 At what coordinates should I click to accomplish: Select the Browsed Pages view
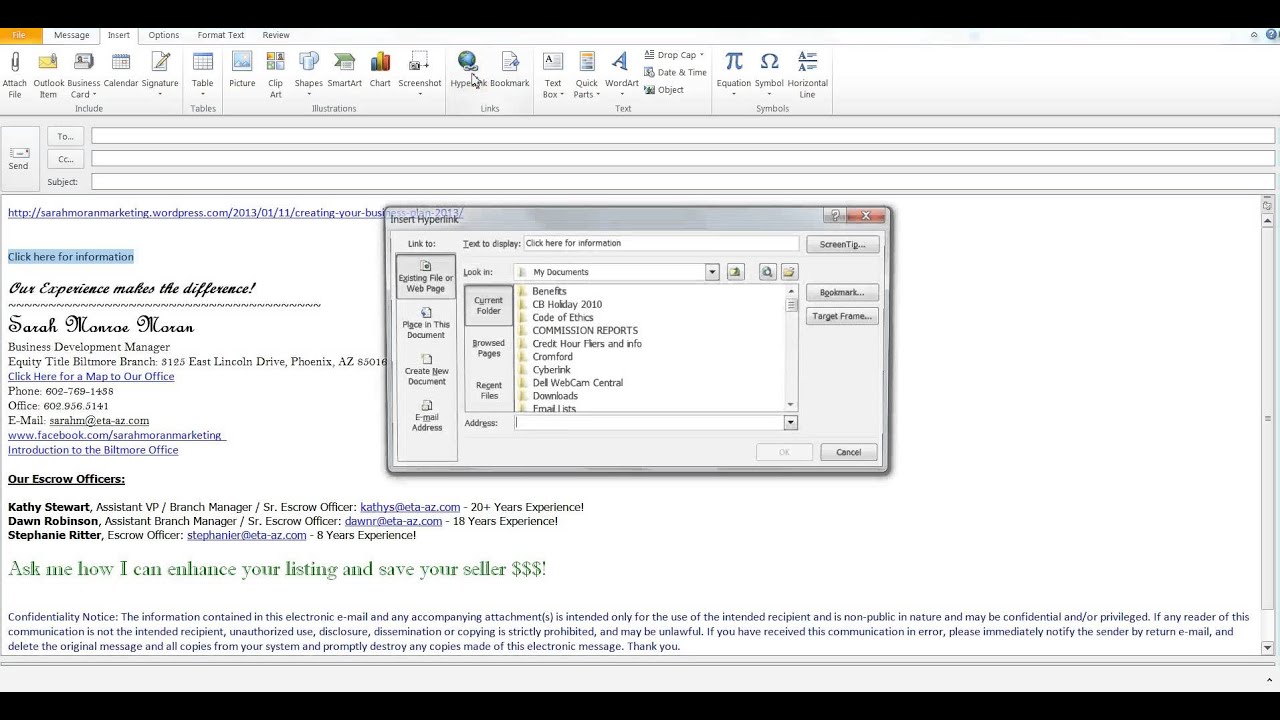point(489,348)
